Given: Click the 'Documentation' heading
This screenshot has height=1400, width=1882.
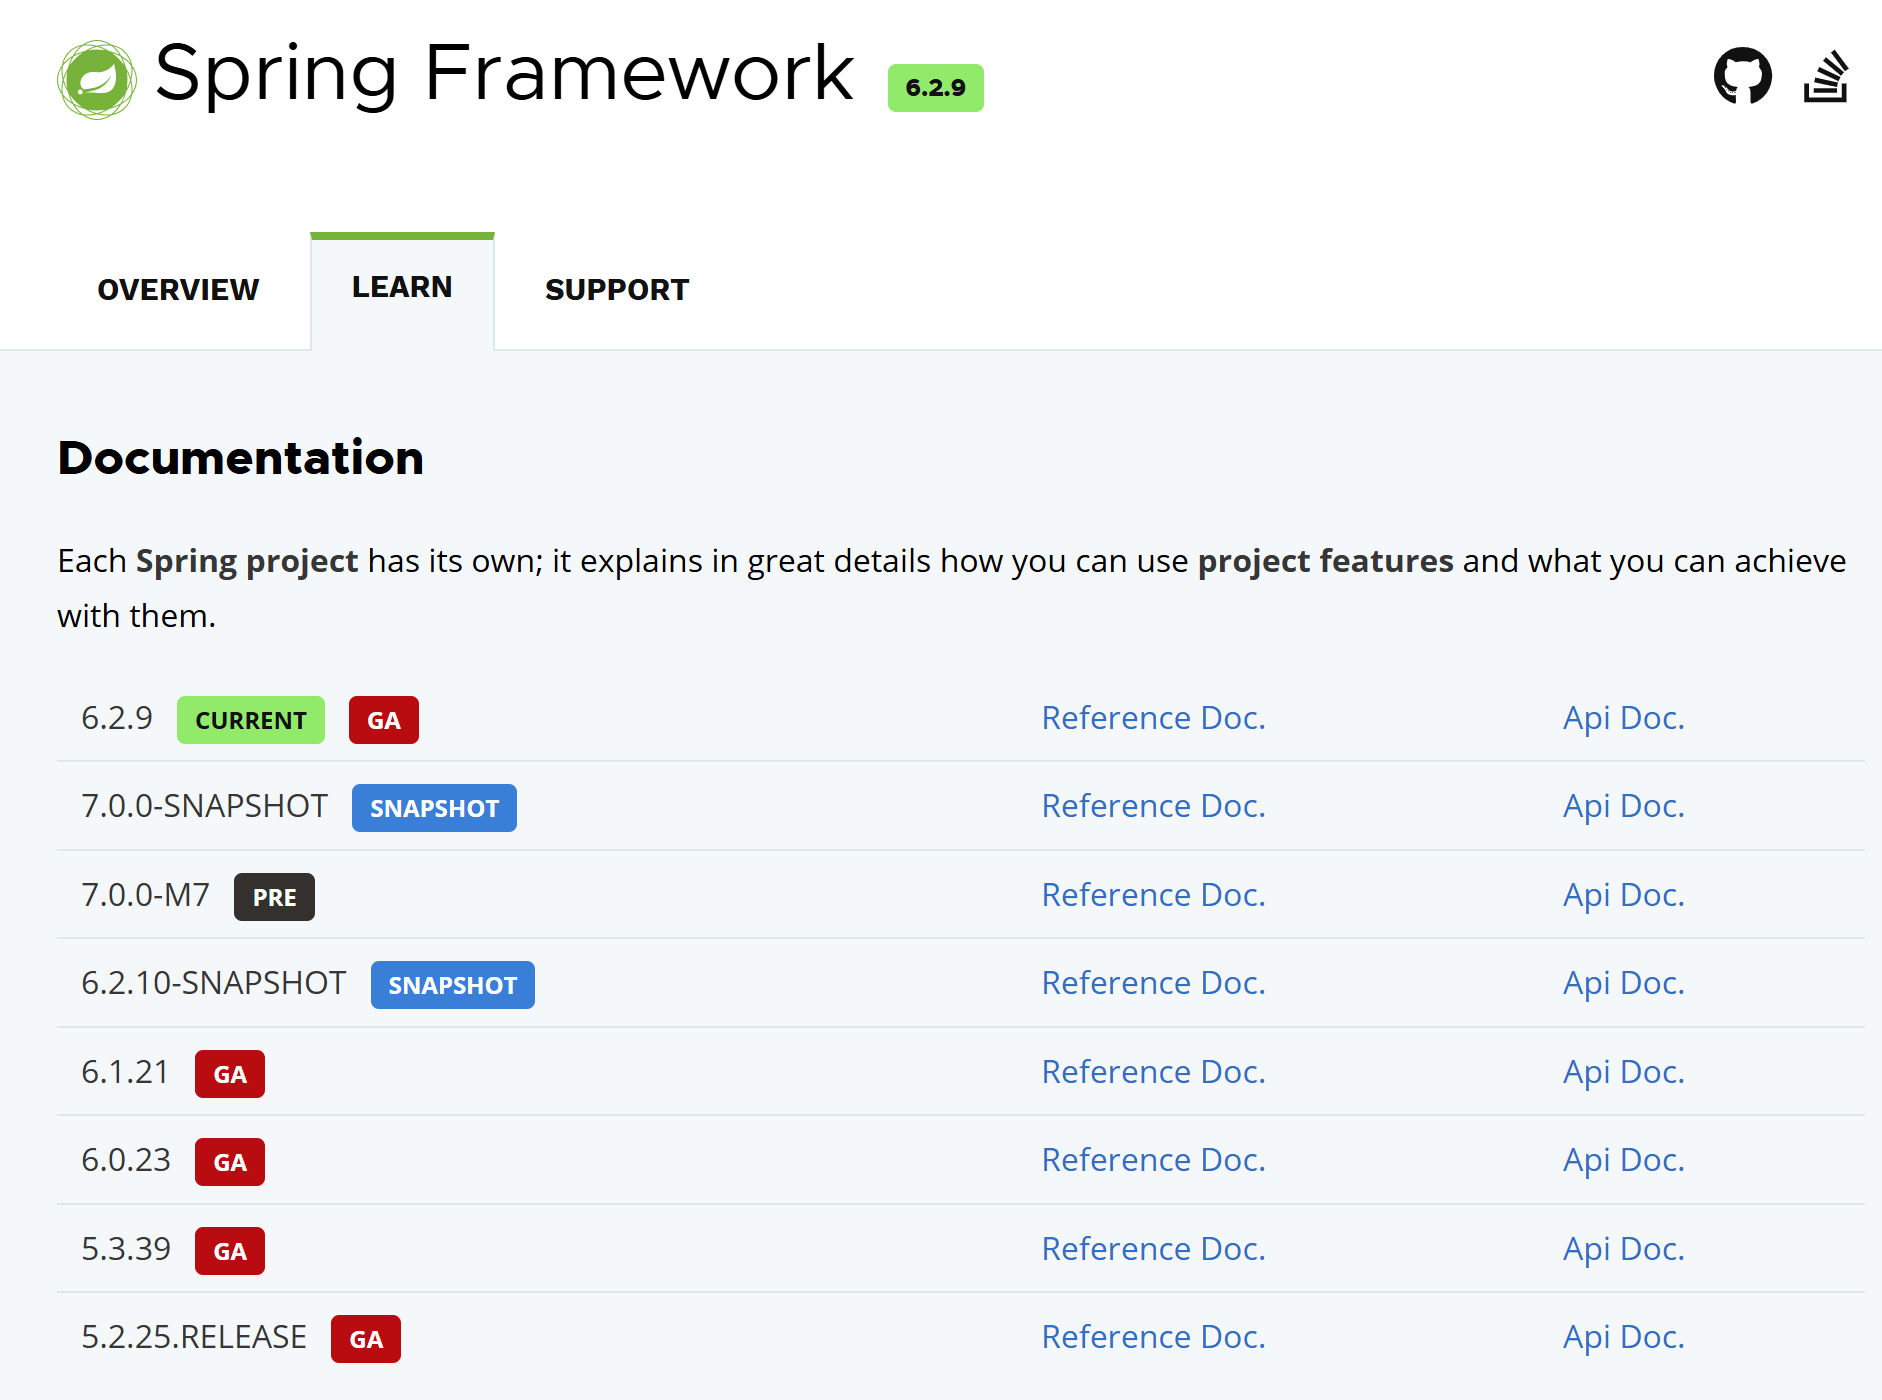Looking at the screenshot, I should [x=241, y=458].
